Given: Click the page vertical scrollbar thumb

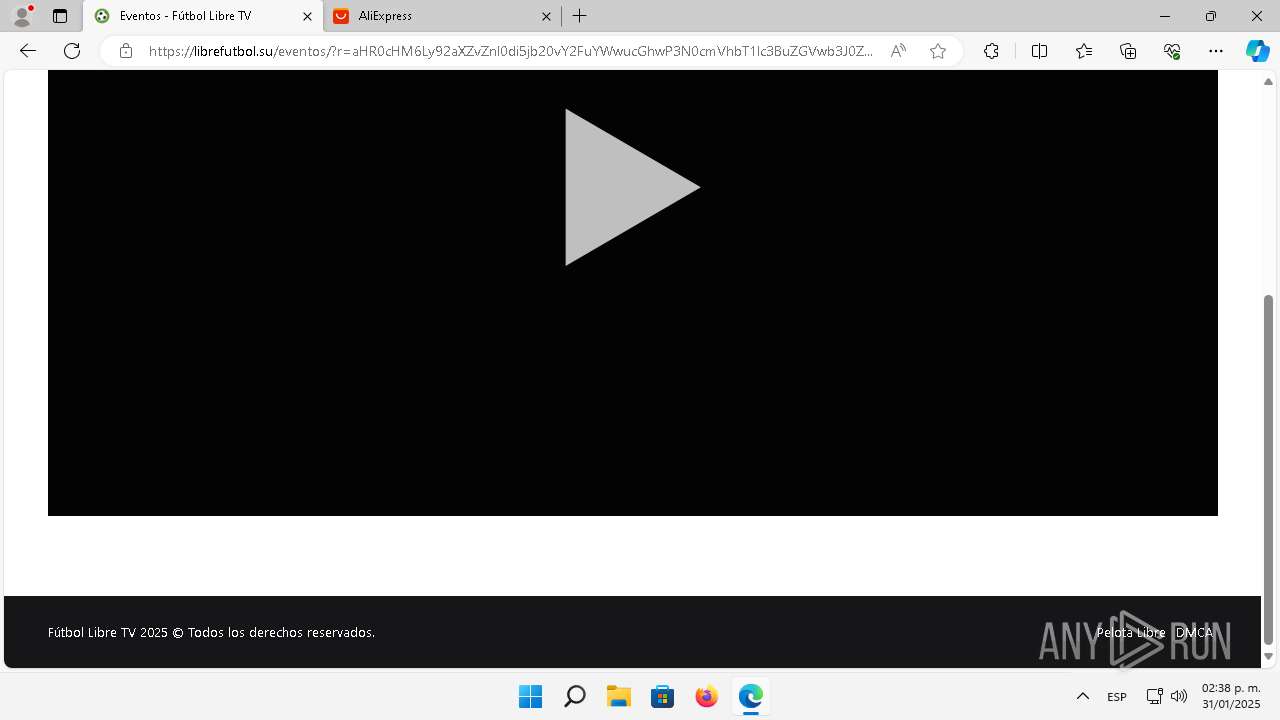Looking at the screenshot, I should [x=1268, y=468].
